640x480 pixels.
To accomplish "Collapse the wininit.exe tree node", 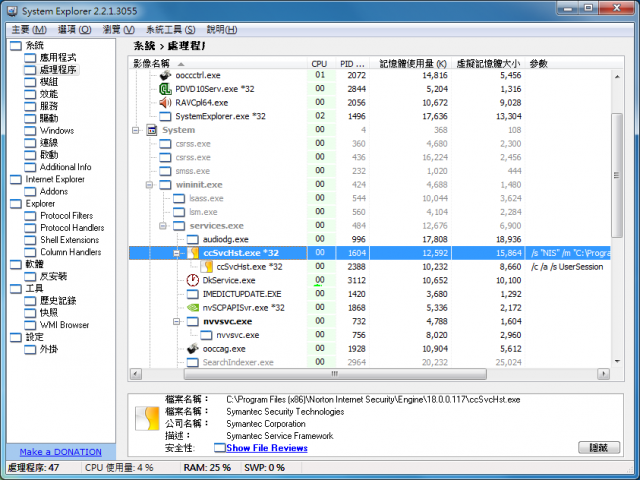I will pos(149,185).
